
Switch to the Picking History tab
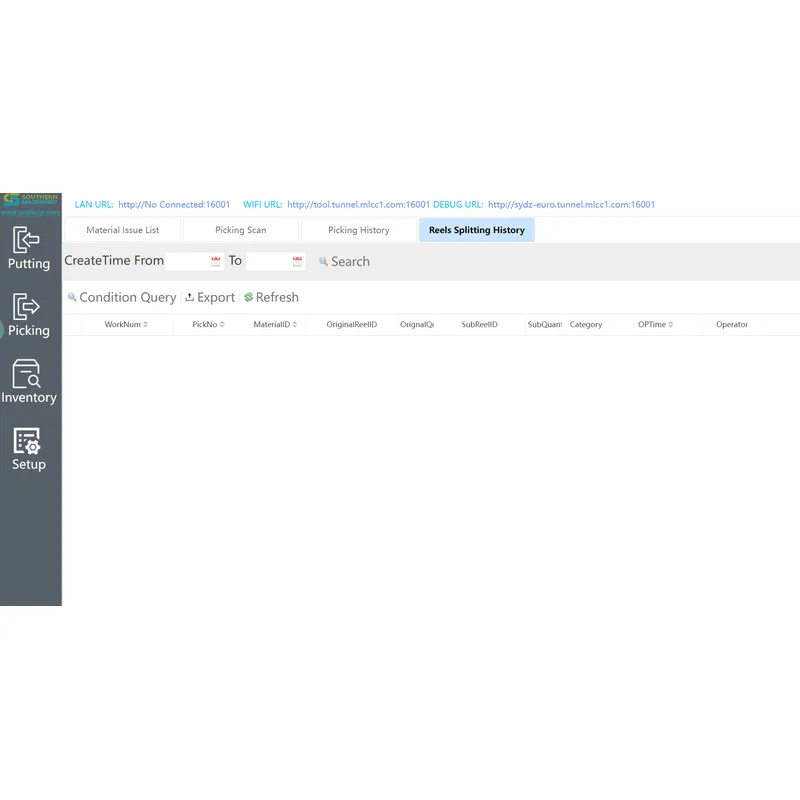(x=358, y=229)
